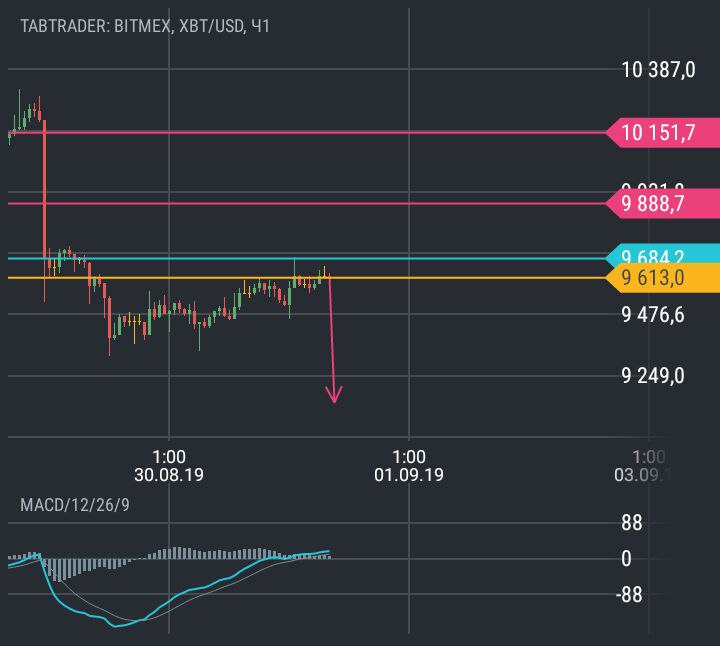Click the -88 MACD scale label
720x646 pixels.
pyautogui.click(x=629, y=595)
